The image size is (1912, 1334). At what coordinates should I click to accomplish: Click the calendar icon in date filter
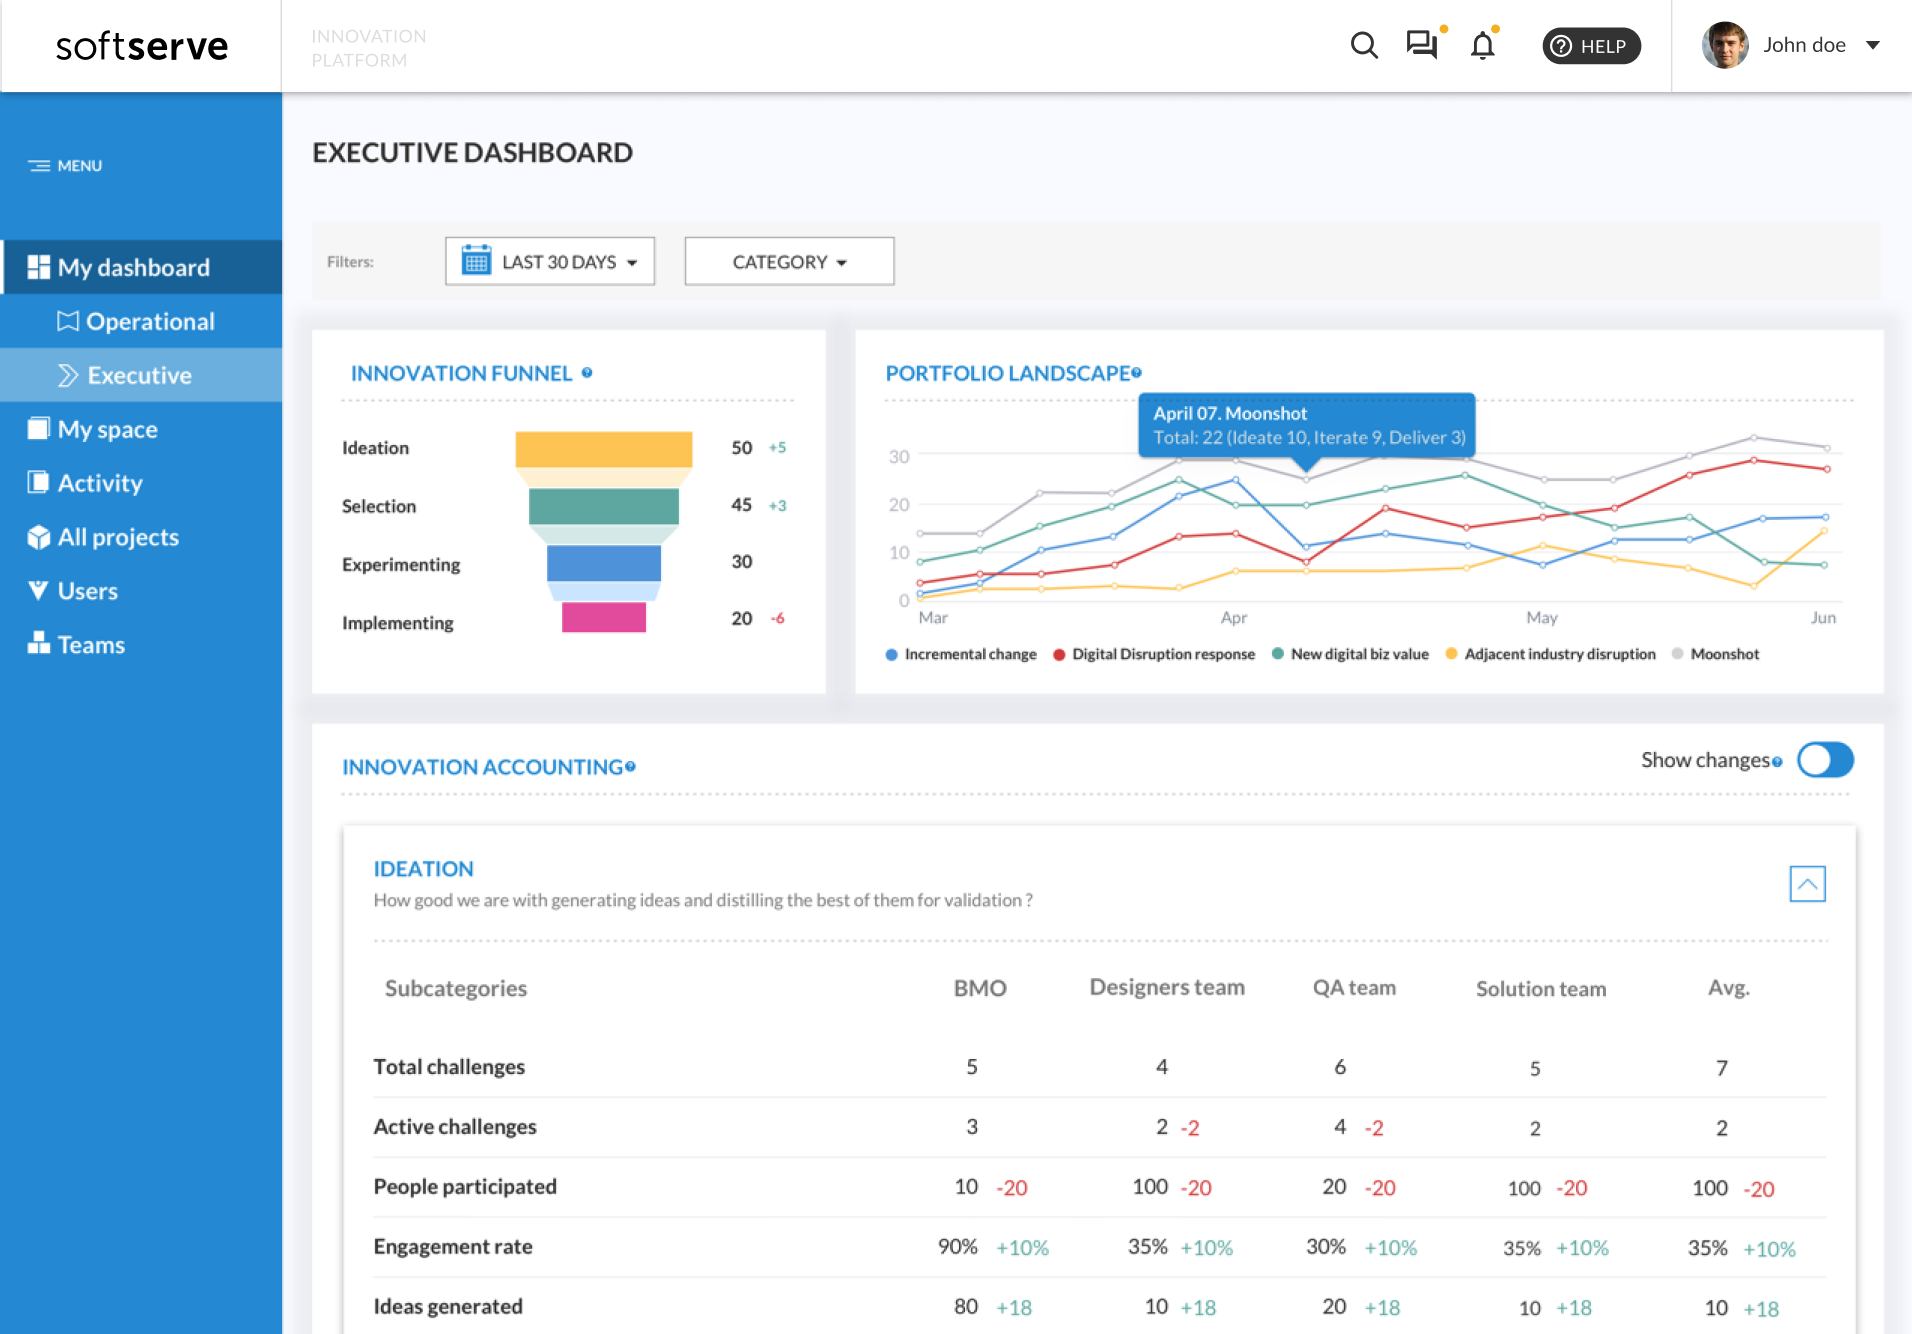click(476, 260)
